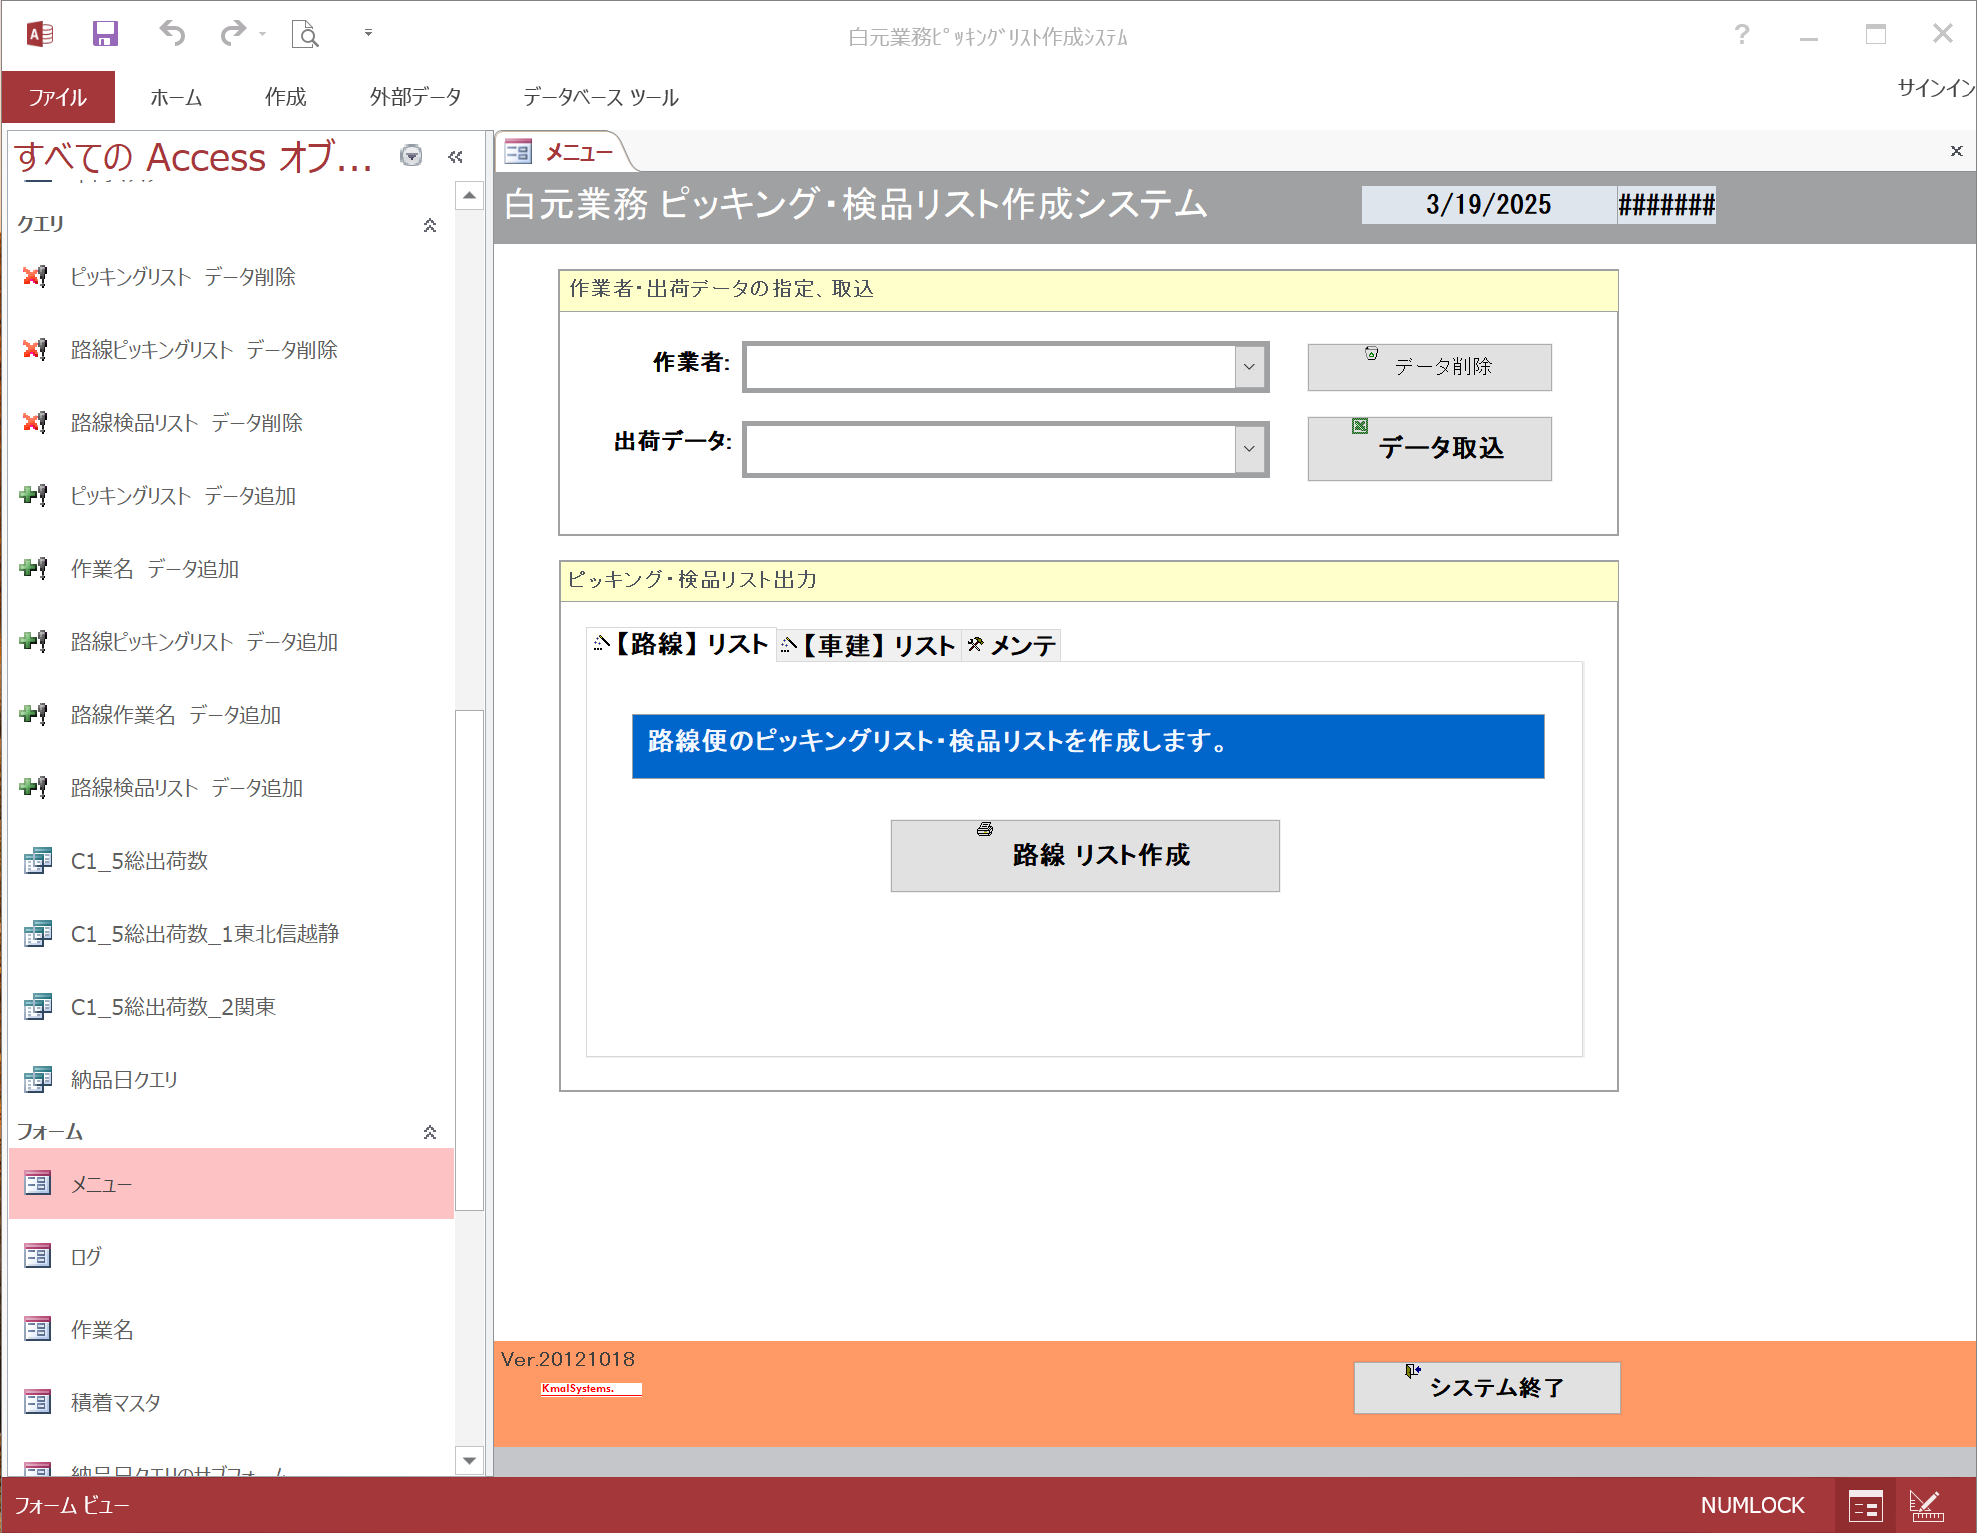Open the ログ form in navigation pane
Image resolution: width=1977 pixels, height=1533 pixels.
click(86, 1257)
